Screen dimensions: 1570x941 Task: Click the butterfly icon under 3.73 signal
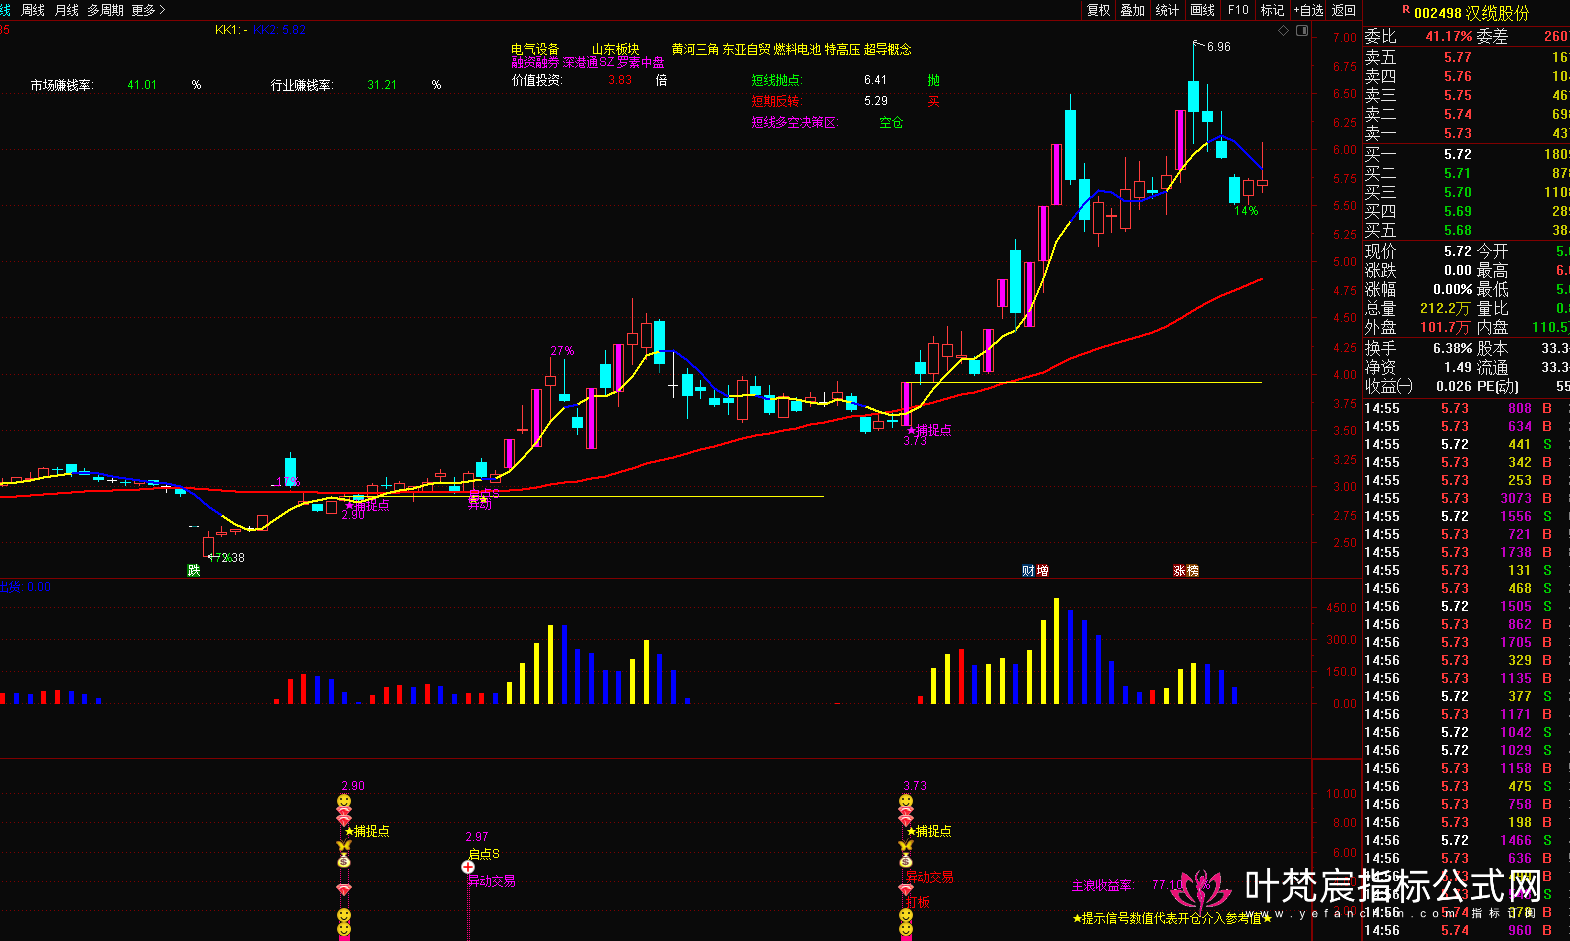906,846
